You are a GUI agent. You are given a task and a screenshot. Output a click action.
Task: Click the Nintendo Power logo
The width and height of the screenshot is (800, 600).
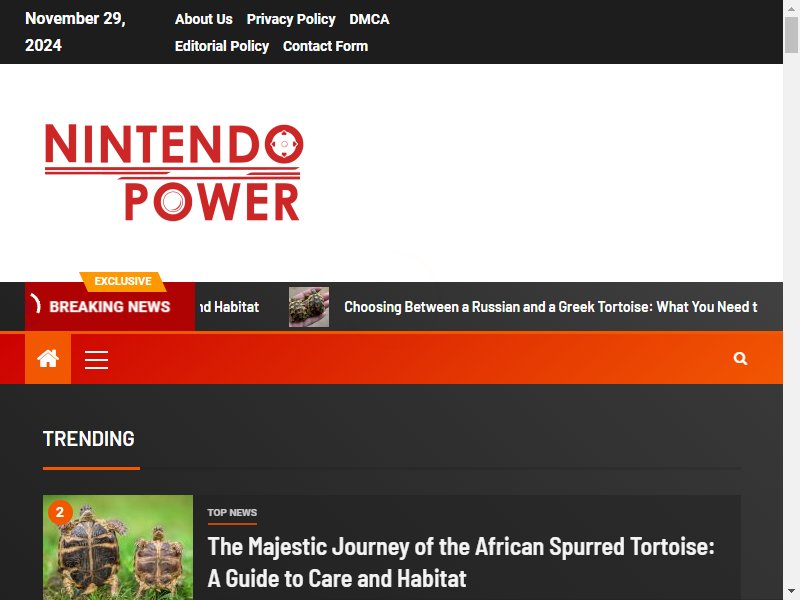pos(174,172)
